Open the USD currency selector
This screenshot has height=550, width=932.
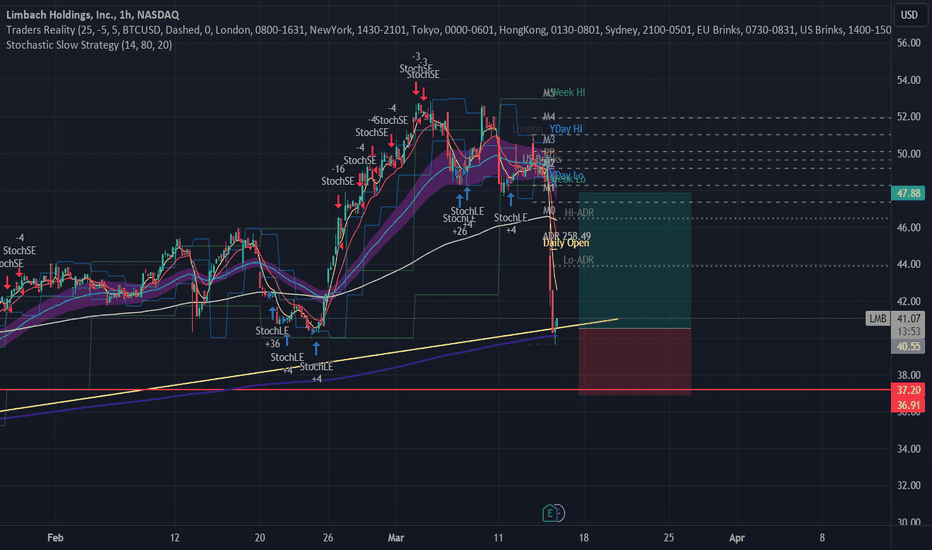(x=909, y=15)
